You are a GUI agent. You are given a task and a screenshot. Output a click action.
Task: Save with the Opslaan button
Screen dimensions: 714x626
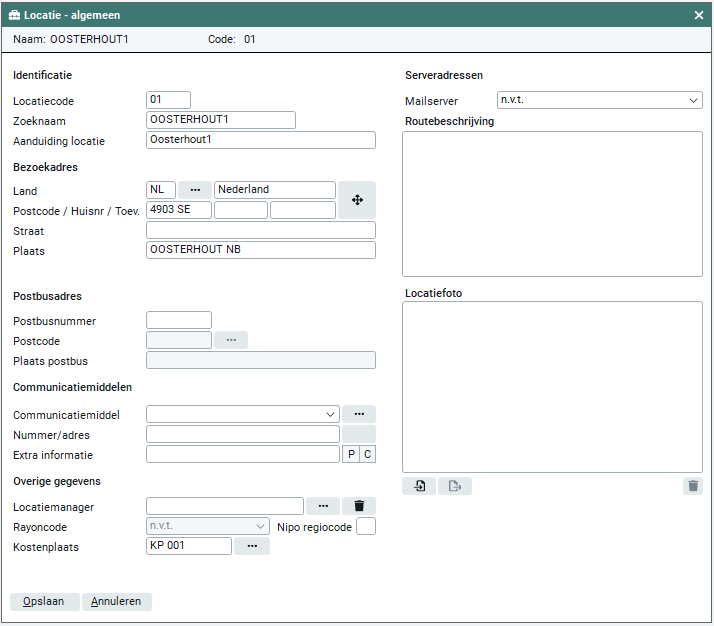[44, 601]
